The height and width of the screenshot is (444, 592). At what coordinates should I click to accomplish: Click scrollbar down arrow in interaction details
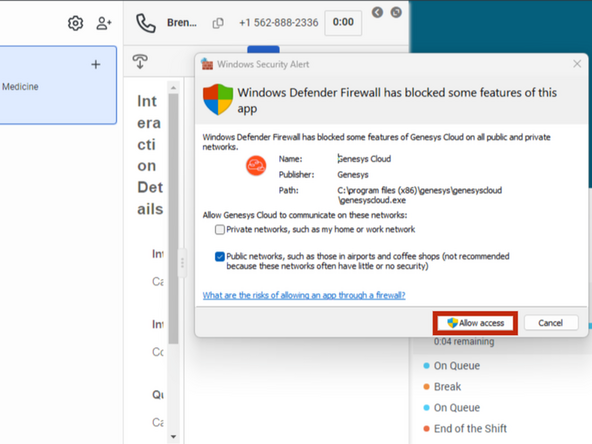[x=173, y=437]
